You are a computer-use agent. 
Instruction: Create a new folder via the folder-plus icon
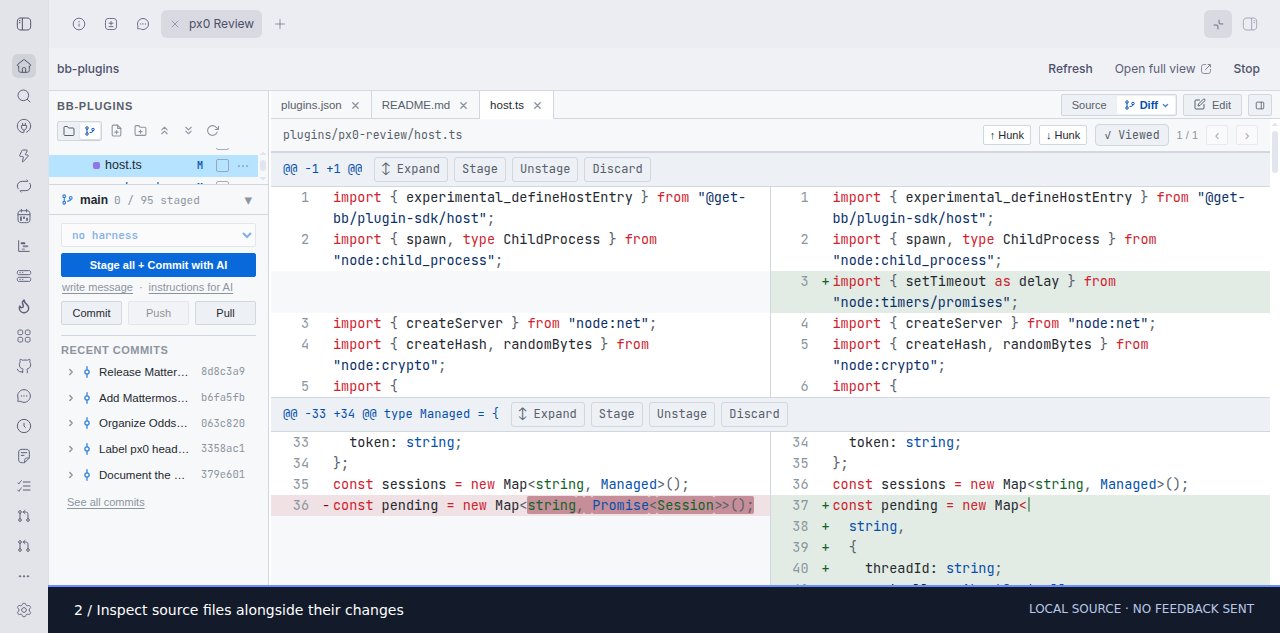pos(140,131)
